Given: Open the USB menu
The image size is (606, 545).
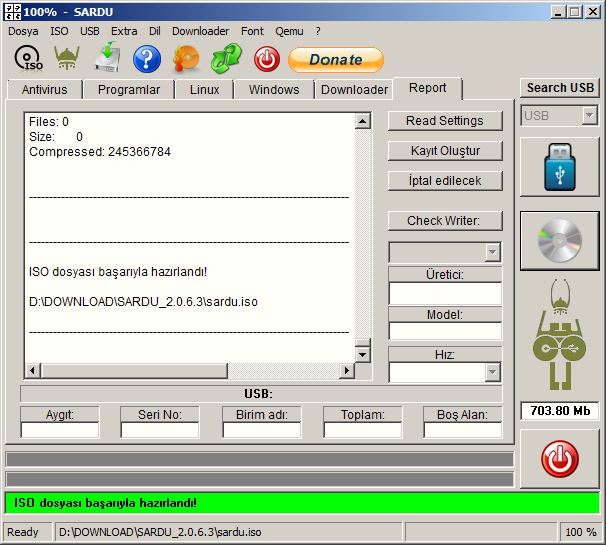Looking at the screenshot, I should [90, 31].
